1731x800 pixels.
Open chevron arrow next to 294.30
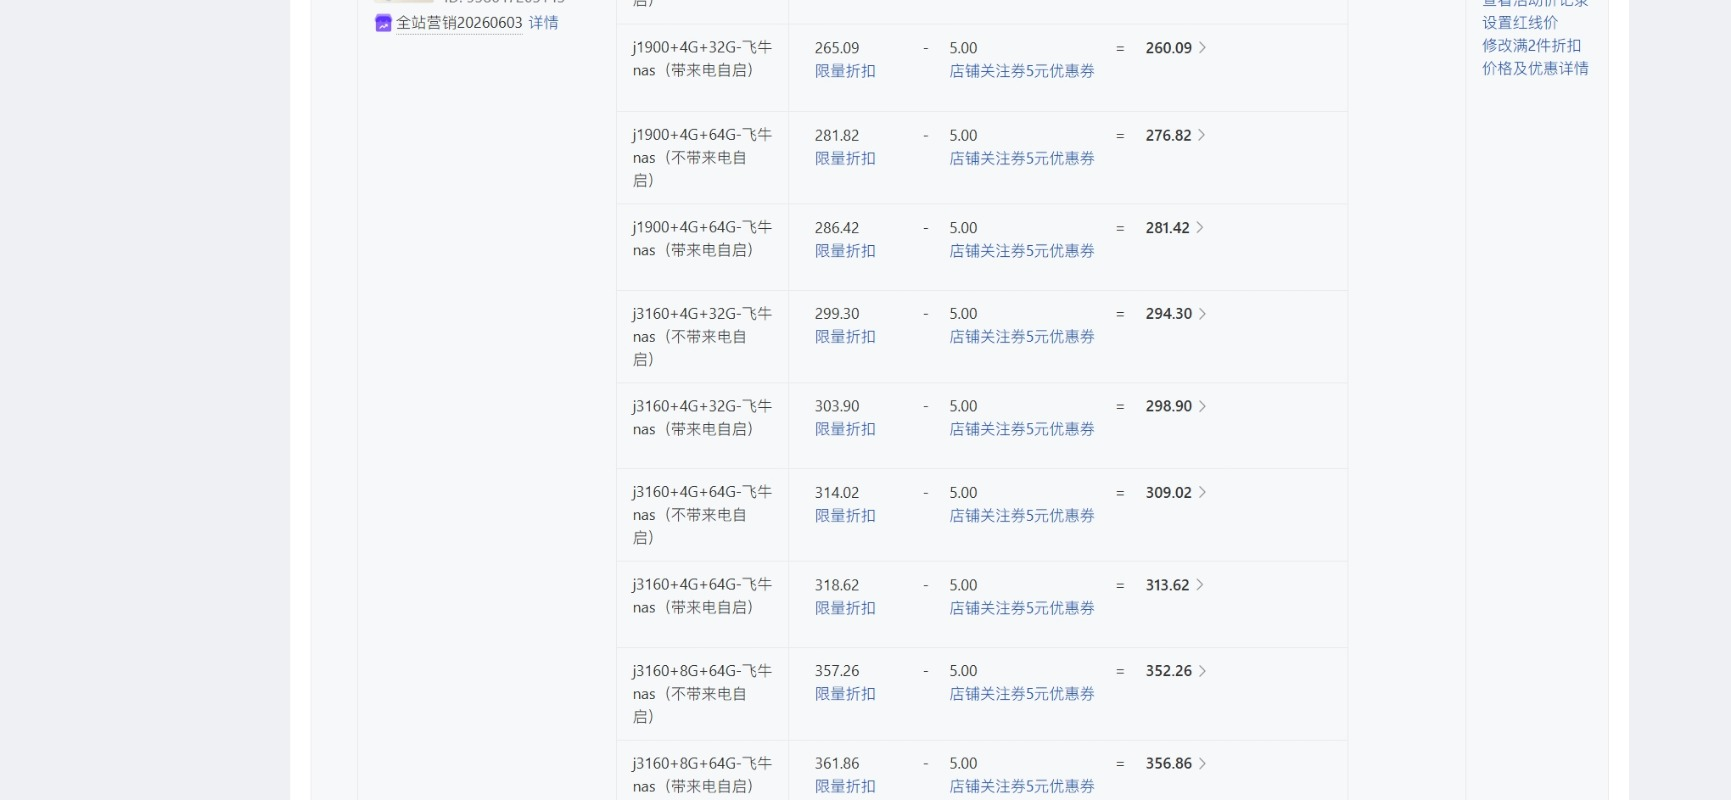pos(1202,314)
